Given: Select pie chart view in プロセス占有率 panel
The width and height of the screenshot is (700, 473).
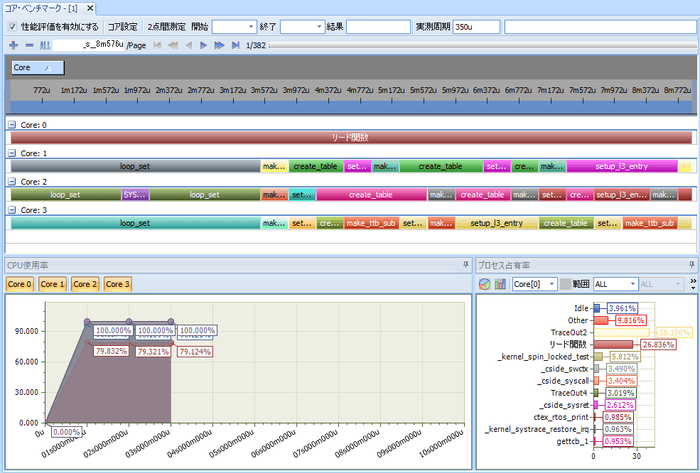Looking at the screenshot, I should tap(485, 284).
